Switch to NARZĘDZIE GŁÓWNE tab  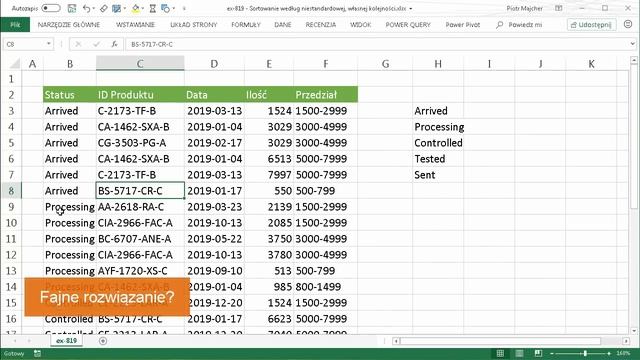[x=69, y=24]
